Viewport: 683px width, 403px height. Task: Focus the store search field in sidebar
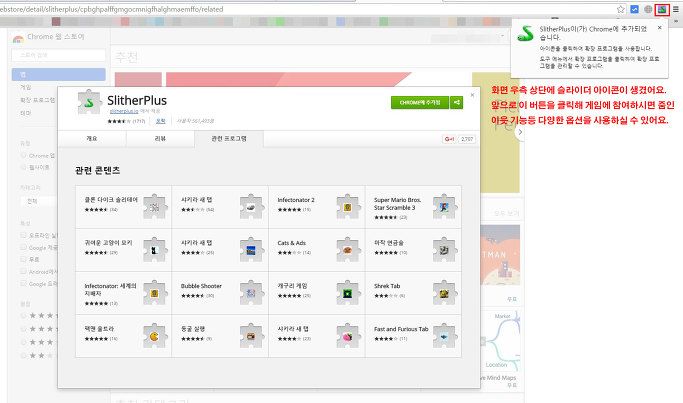58,55
